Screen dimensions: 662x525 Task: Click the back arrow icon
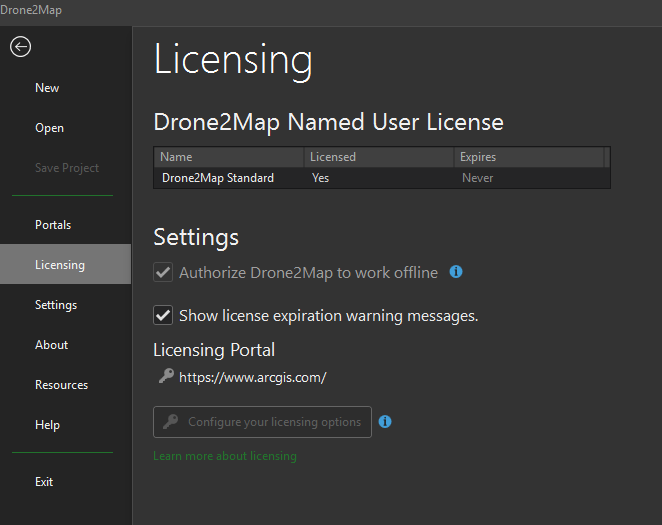(20, 47)
